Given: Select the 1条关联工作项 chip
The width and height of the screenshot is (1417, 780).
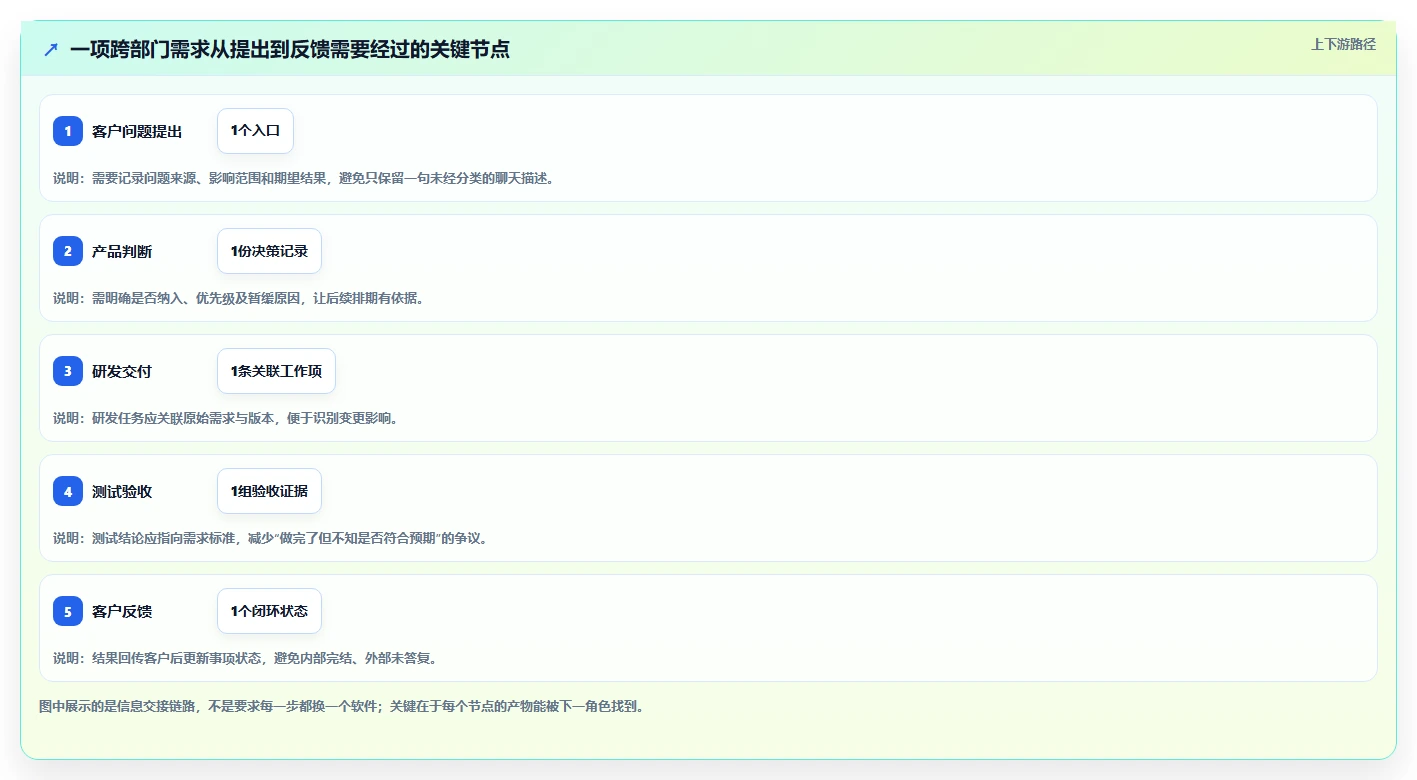Looking at the screenshot, I should [276, 371].
